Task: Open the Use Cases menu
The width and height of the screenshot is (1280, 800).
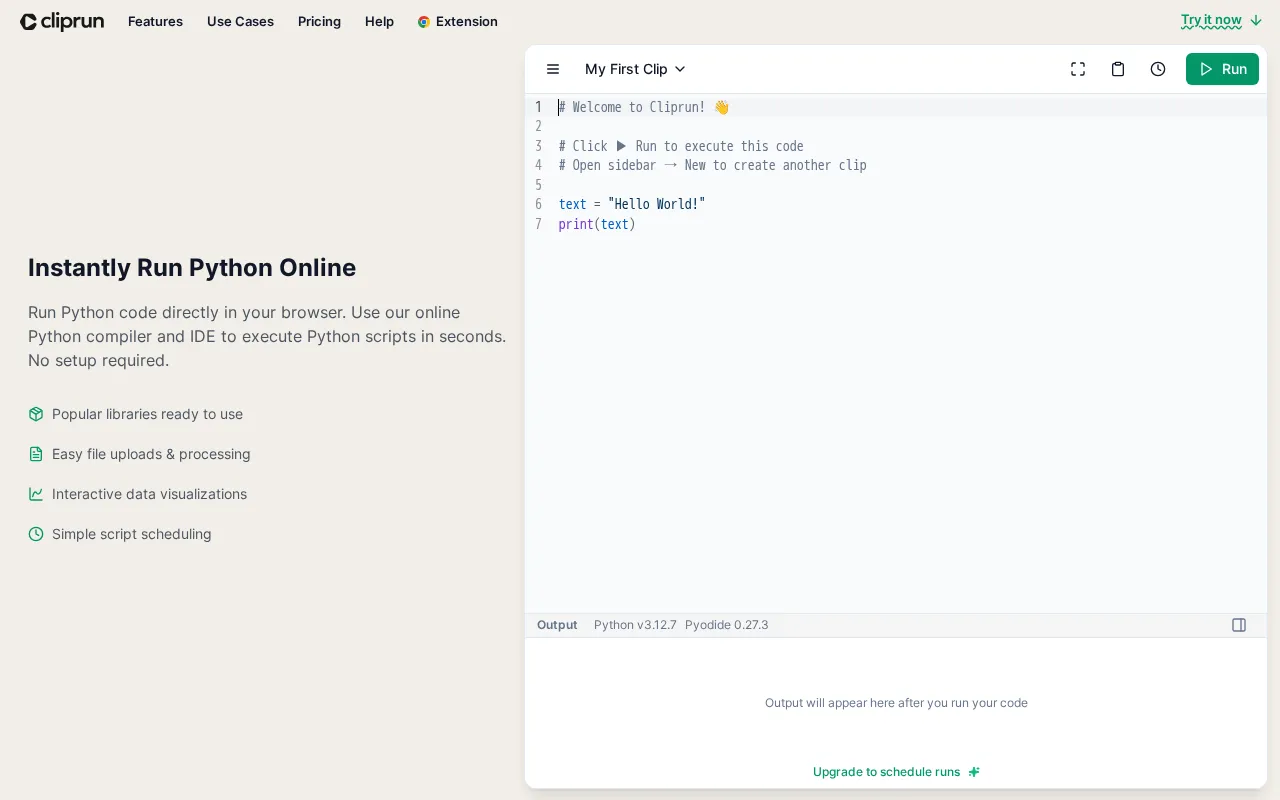Action: 240,21
